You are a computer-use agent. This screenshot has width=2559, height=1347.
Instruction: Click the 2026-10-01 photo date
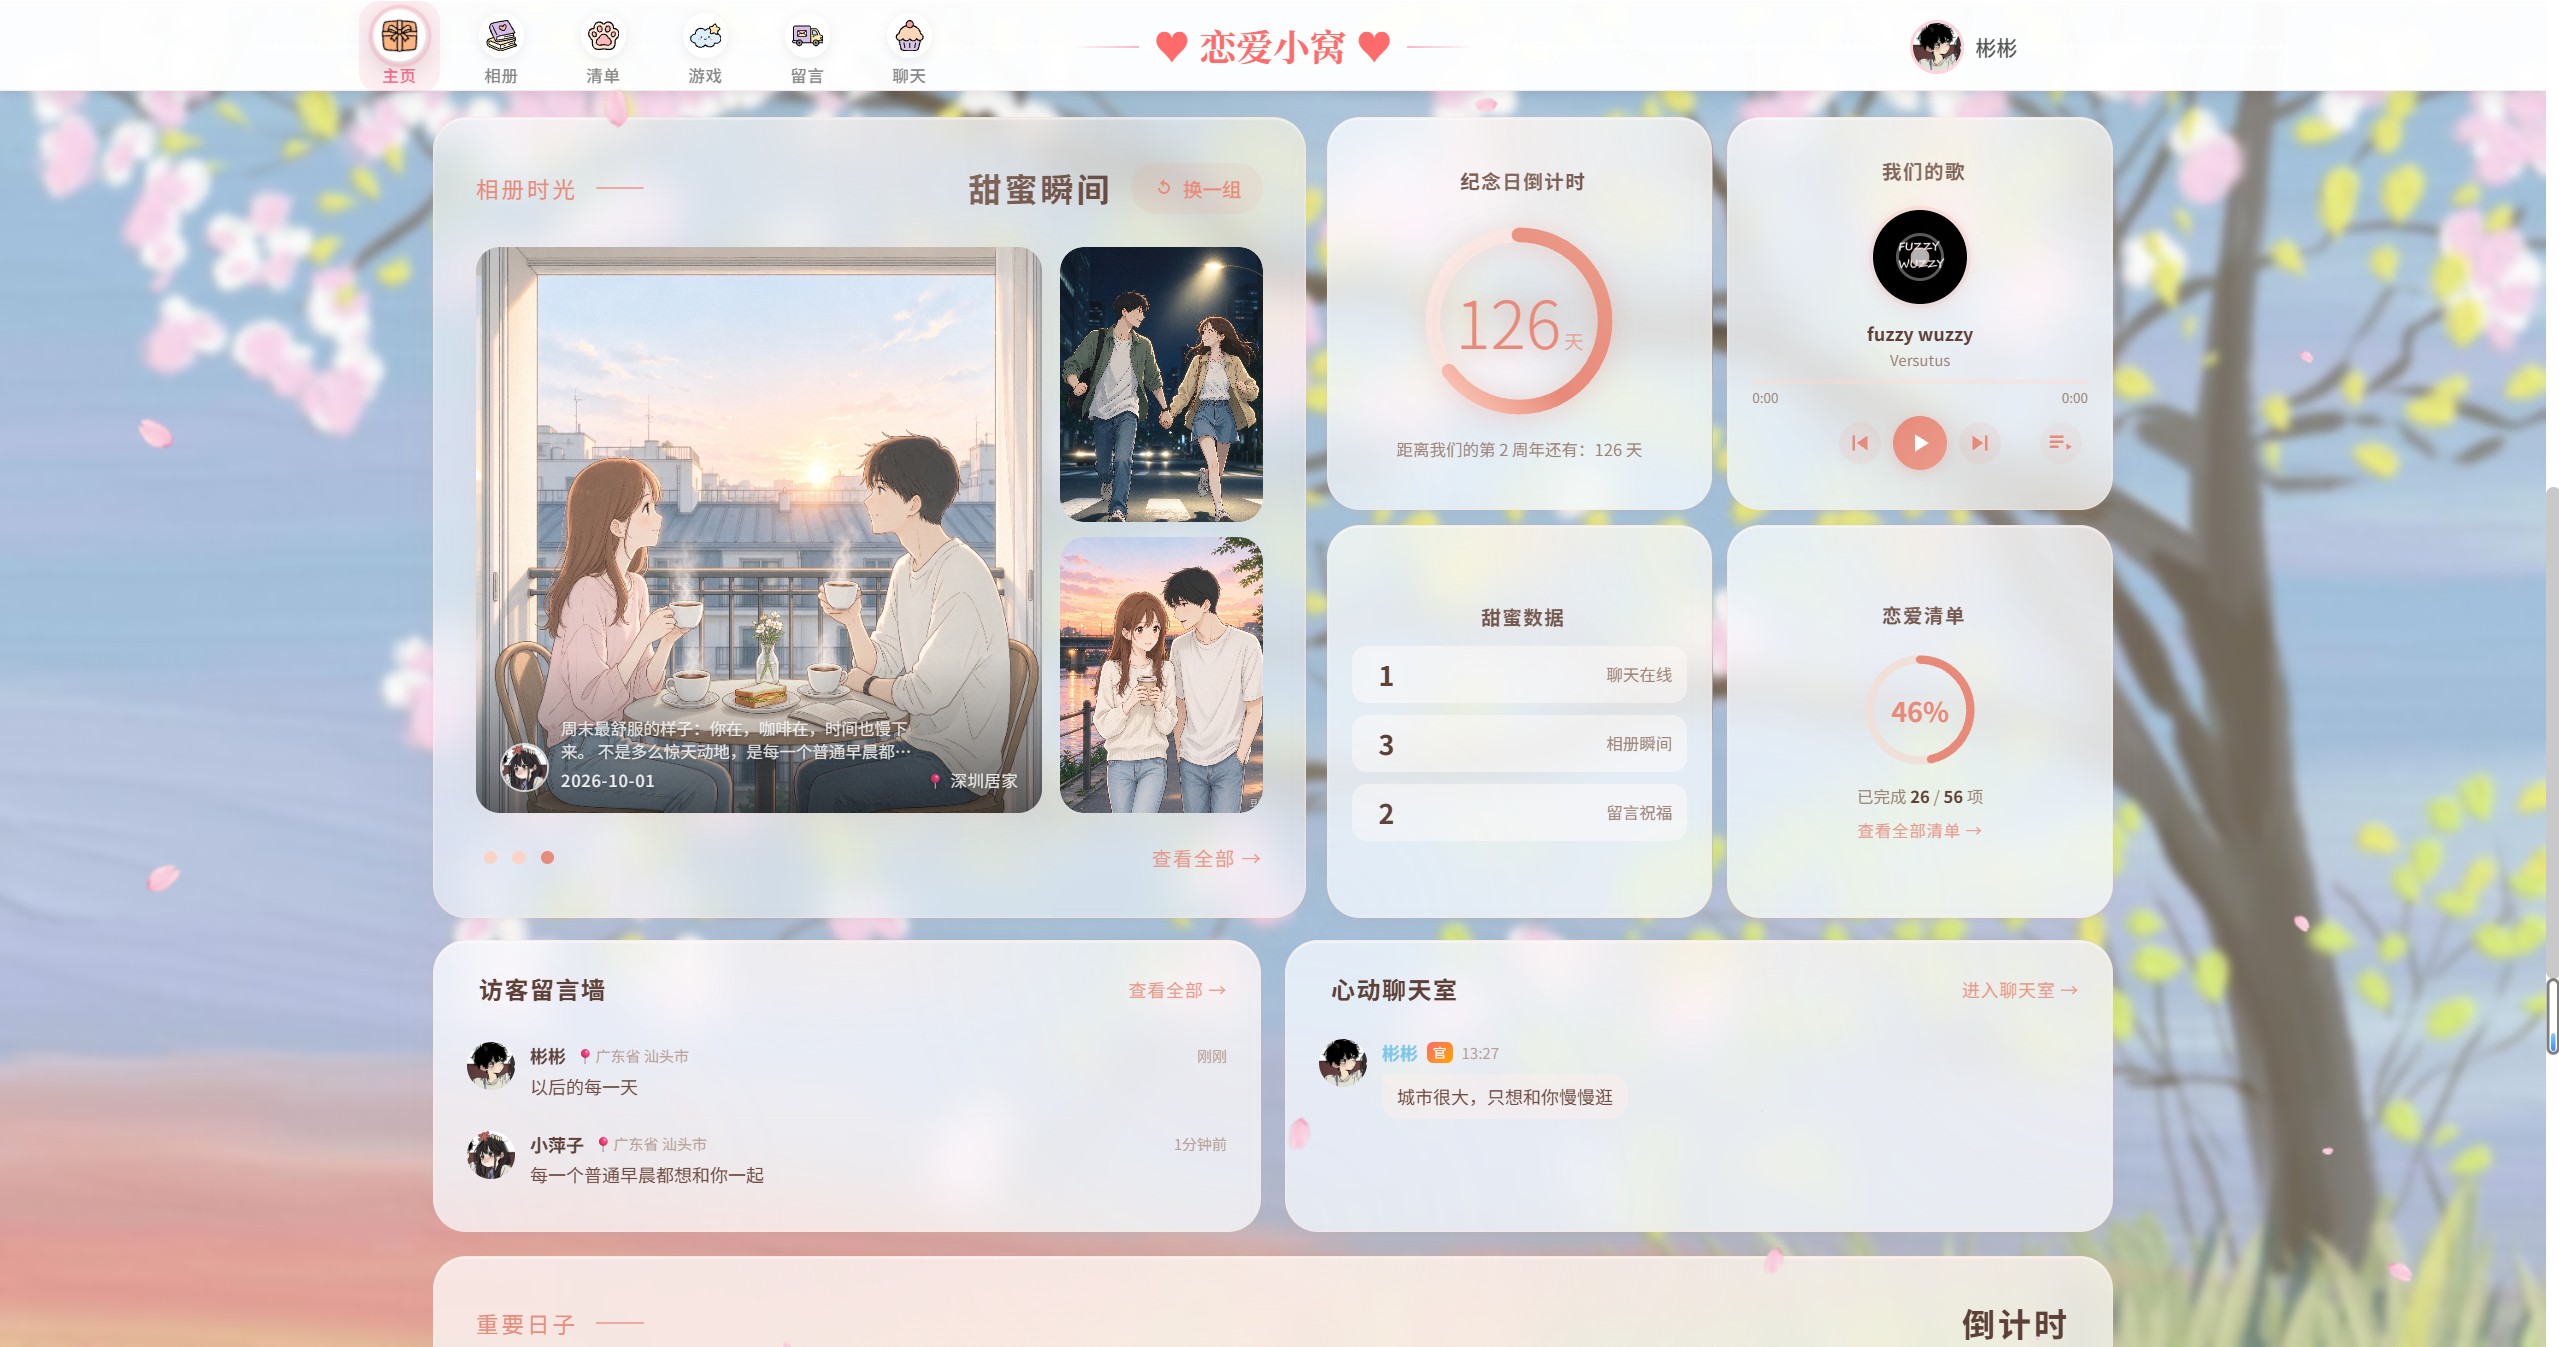point(607,781)
